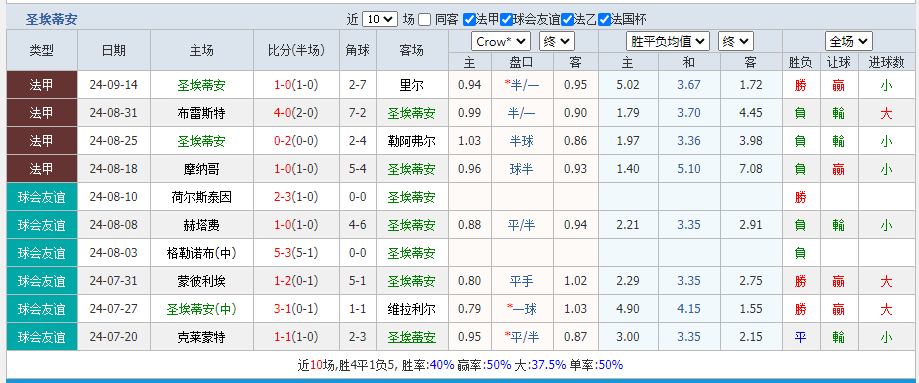This screenshot has height=383, width=919.
Task: Open the 胜平负均值 dropdown
Action: [x=668, y=42]
